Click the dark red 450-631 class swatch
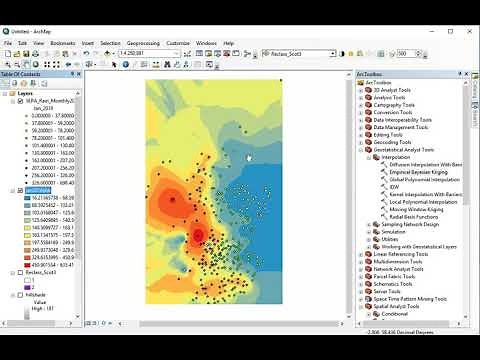 [27, 265]
